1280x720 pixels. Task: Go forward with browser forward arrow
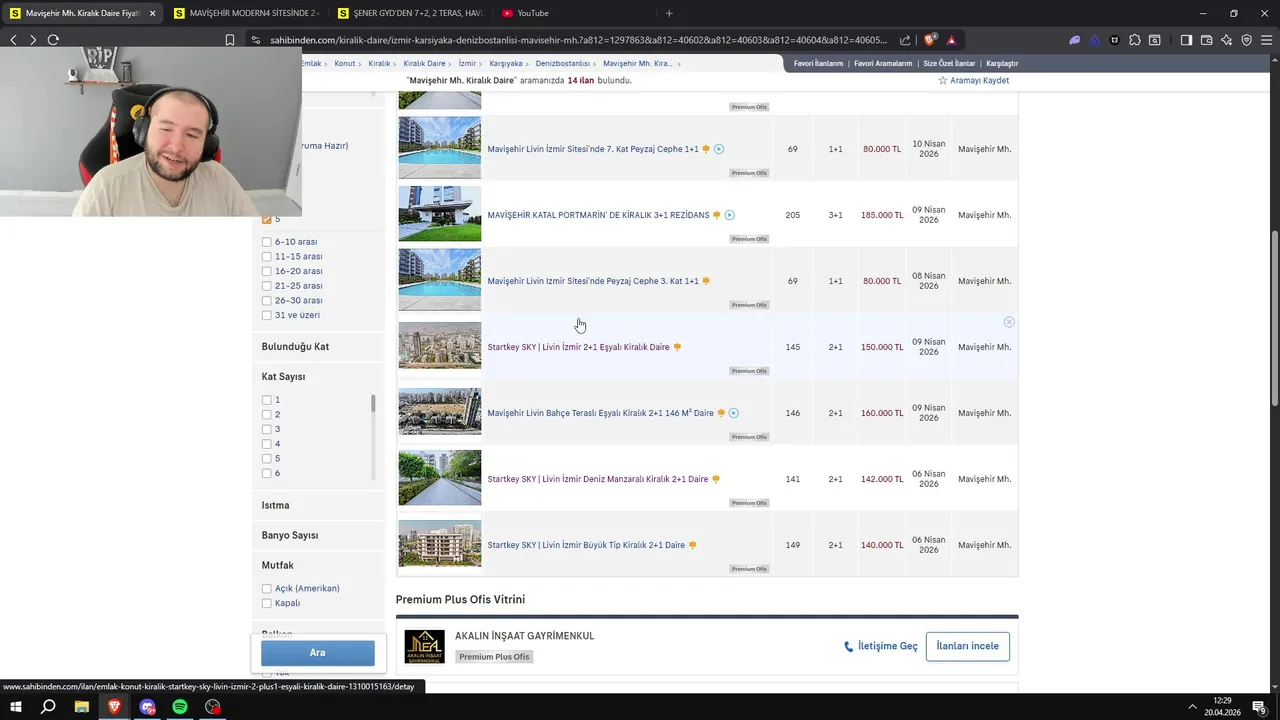coord(33,40)
